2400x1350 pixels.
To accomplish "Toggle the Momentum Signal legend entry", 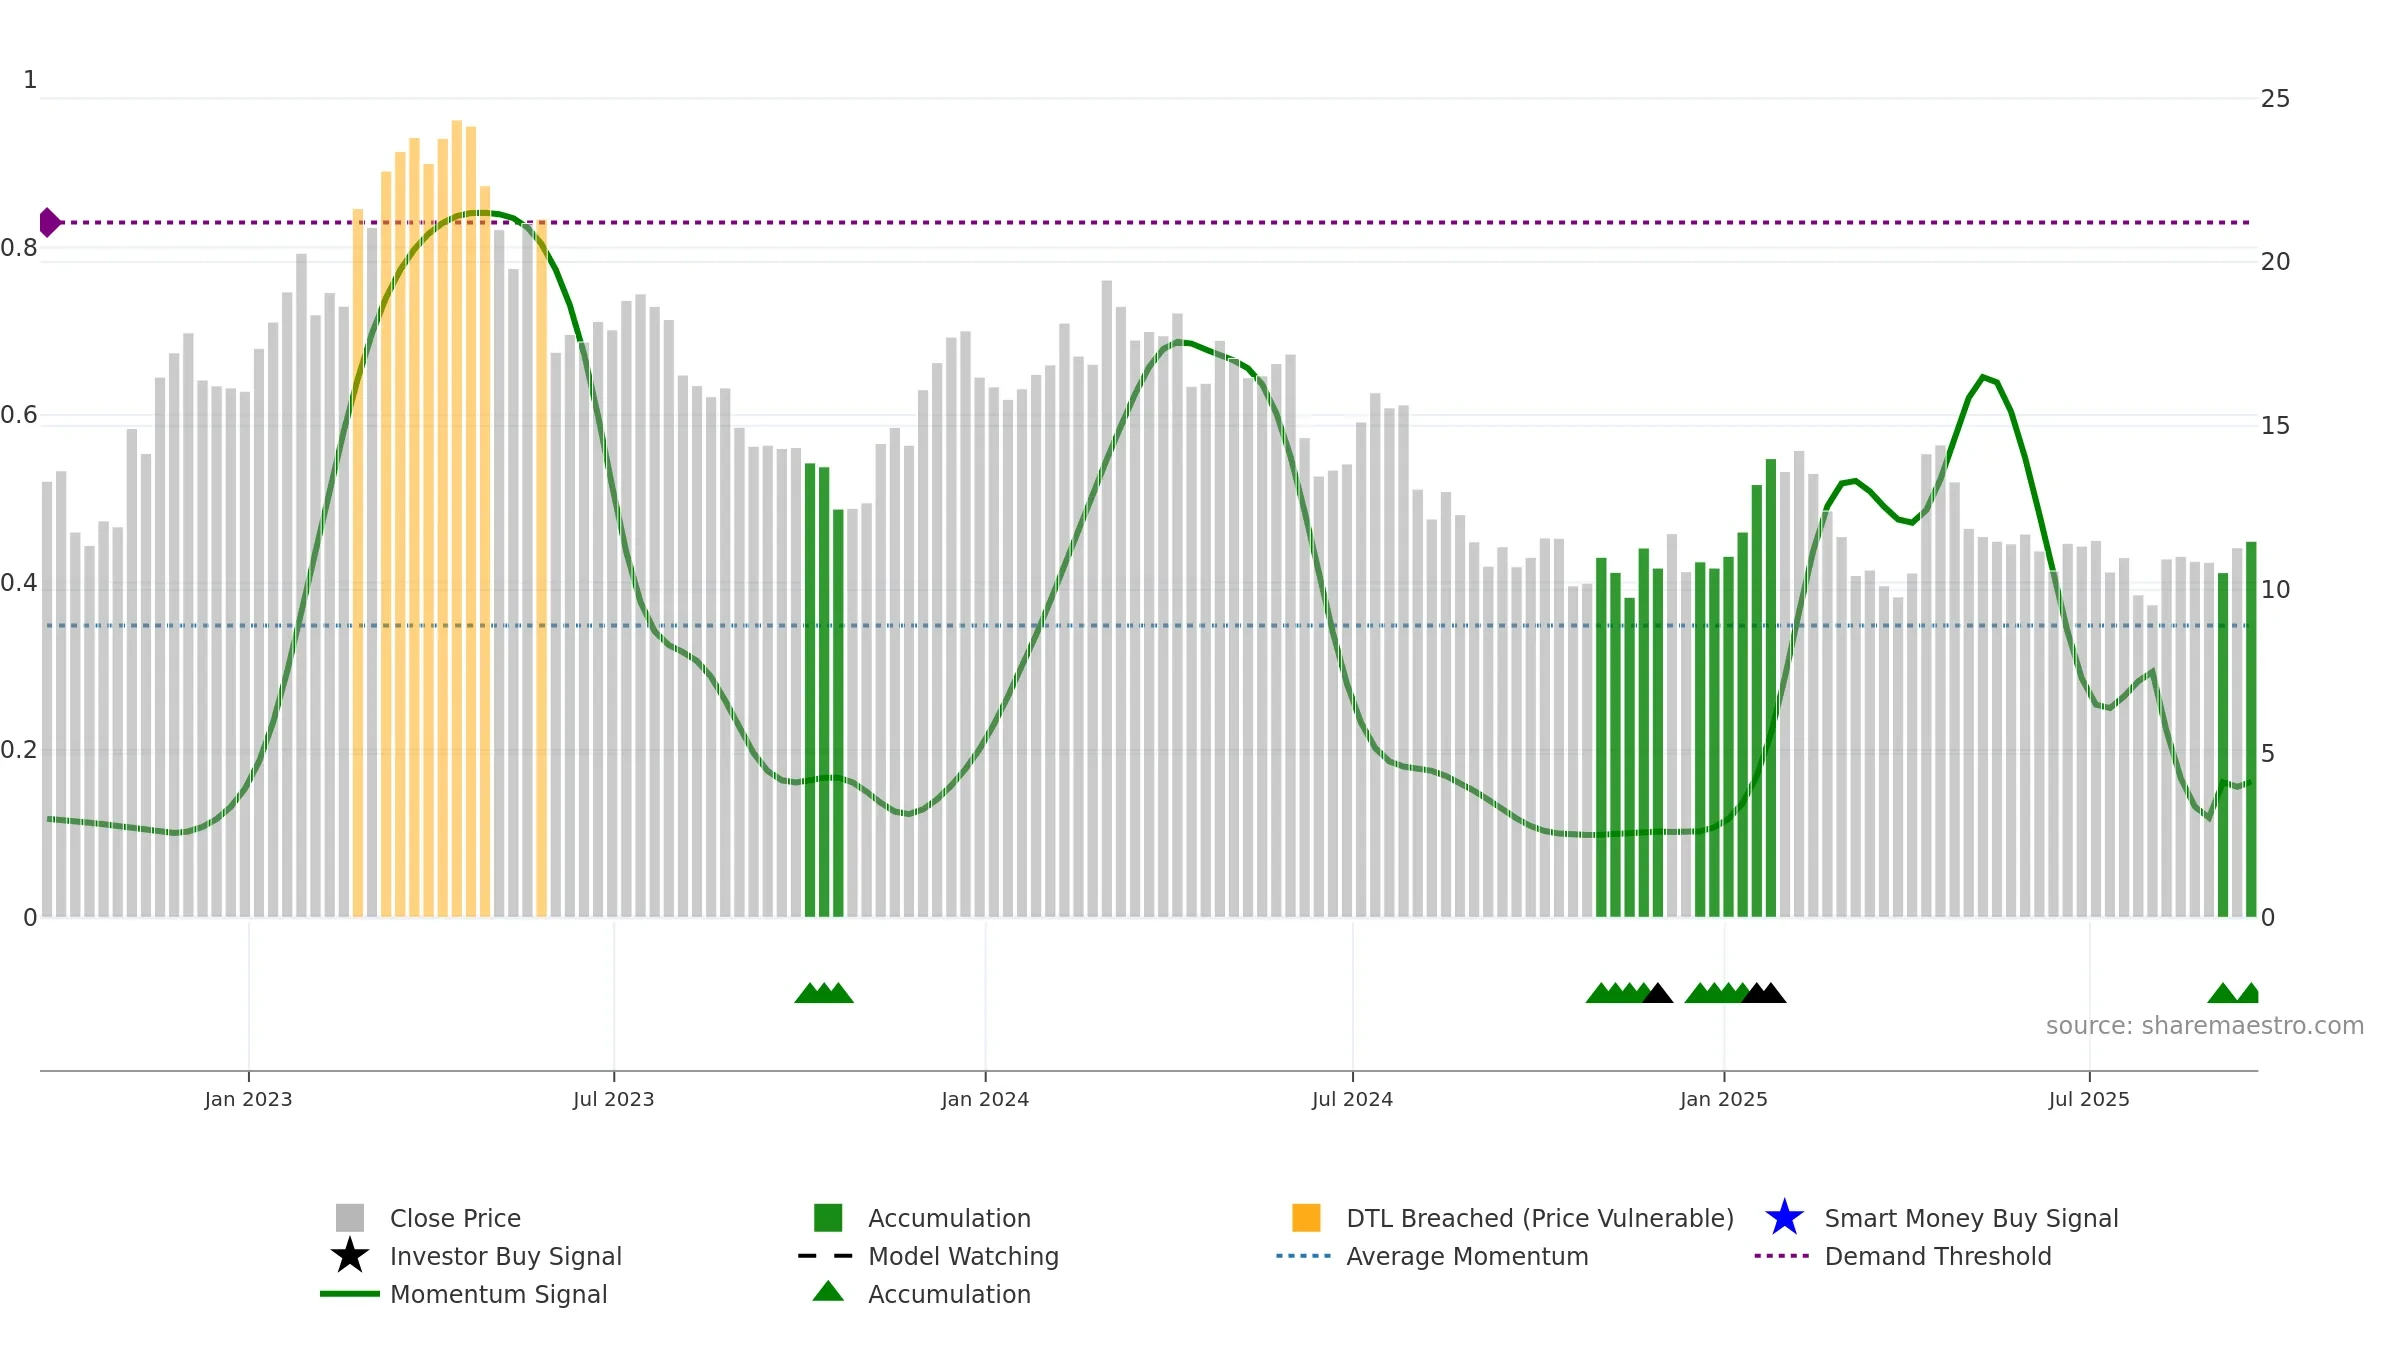I will pos(498,1294).
